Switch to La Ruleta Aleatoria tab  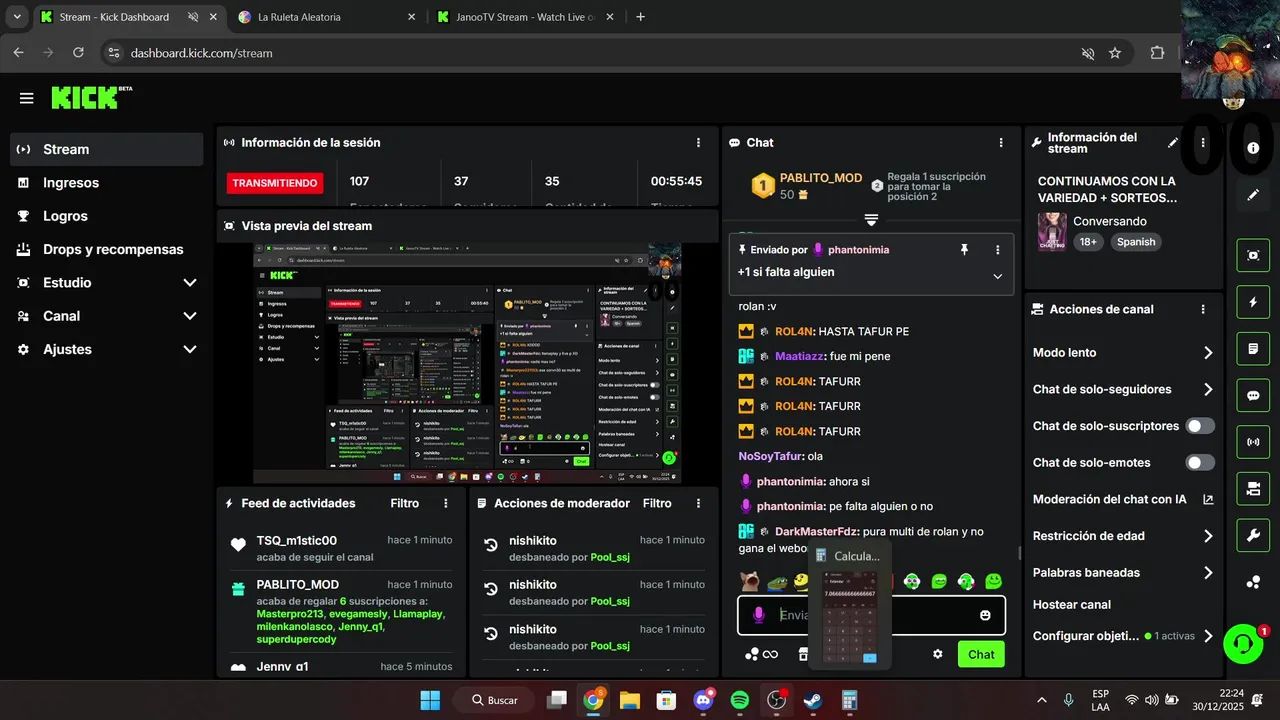[x=328, y=17]
